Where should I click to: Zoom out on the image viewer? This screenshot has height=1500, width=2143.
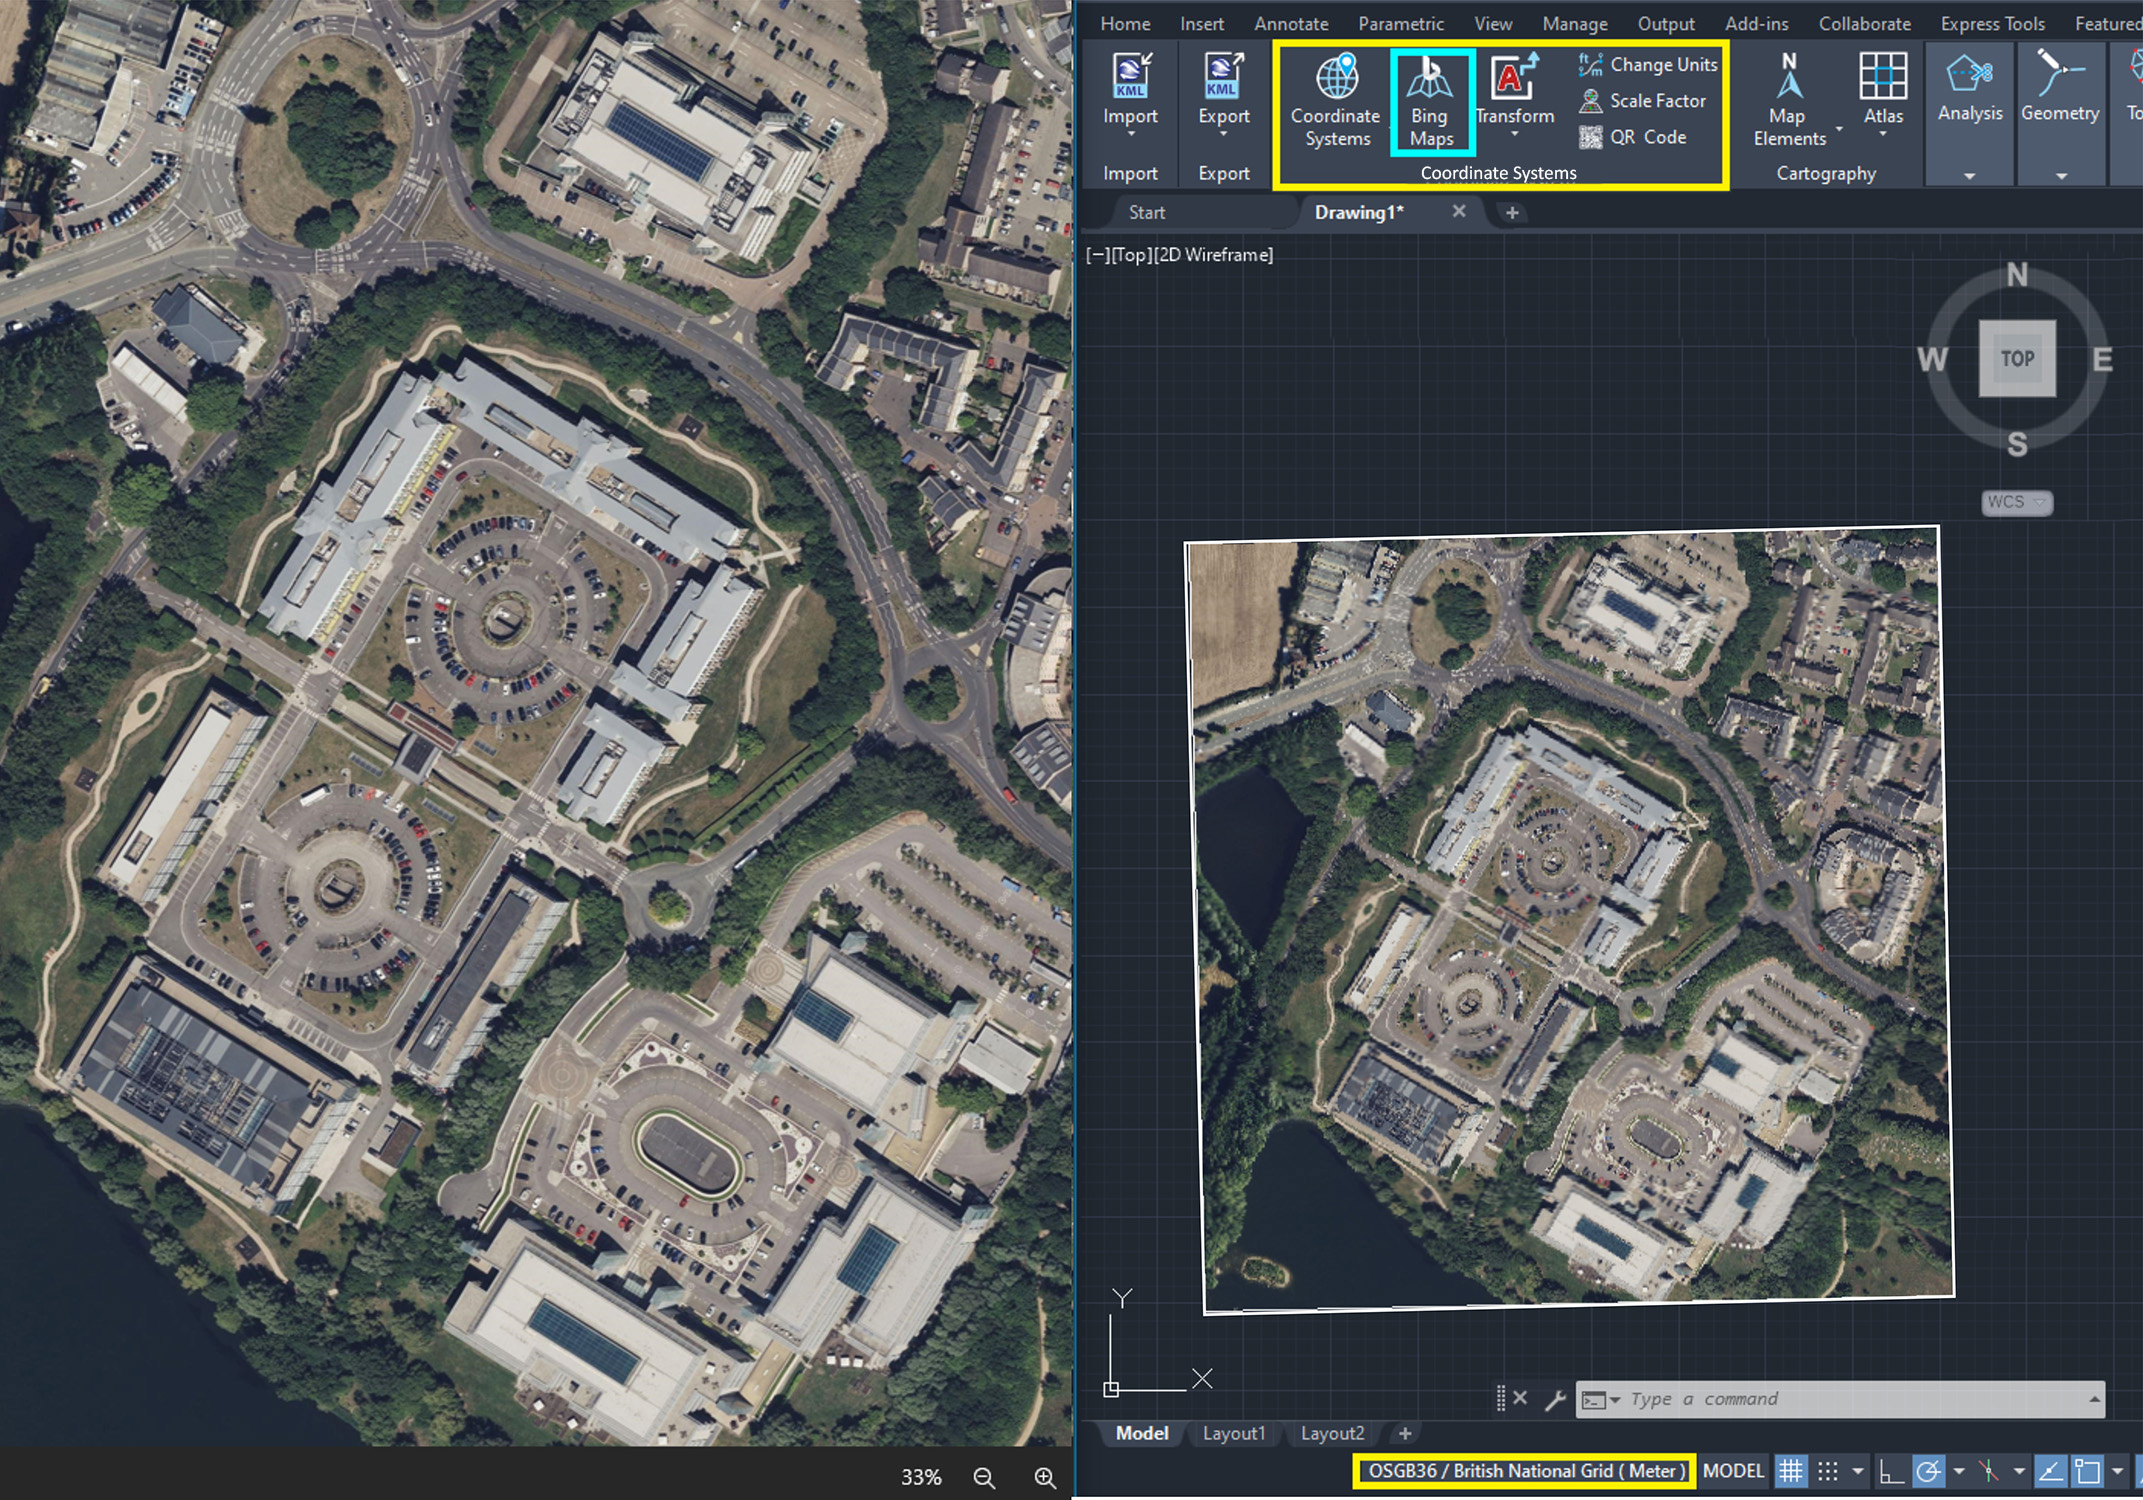click(x=984, y=1477)
